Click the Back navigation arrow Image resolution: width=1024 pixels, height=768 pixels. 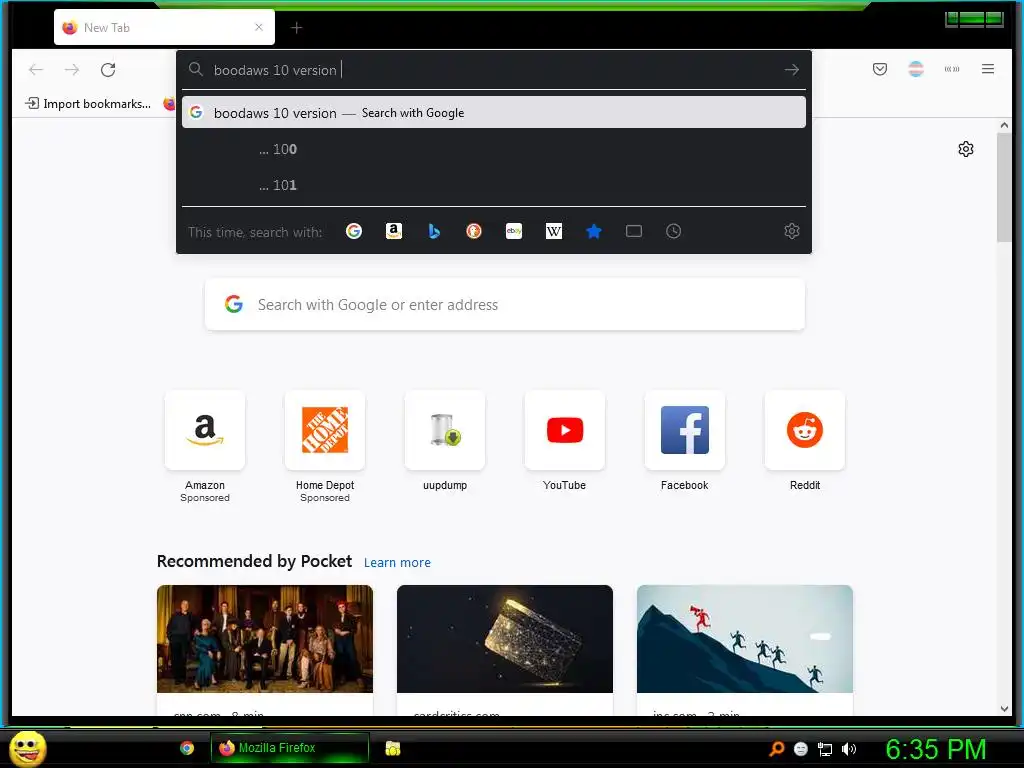pyautogui.click(x=36, y=70)
